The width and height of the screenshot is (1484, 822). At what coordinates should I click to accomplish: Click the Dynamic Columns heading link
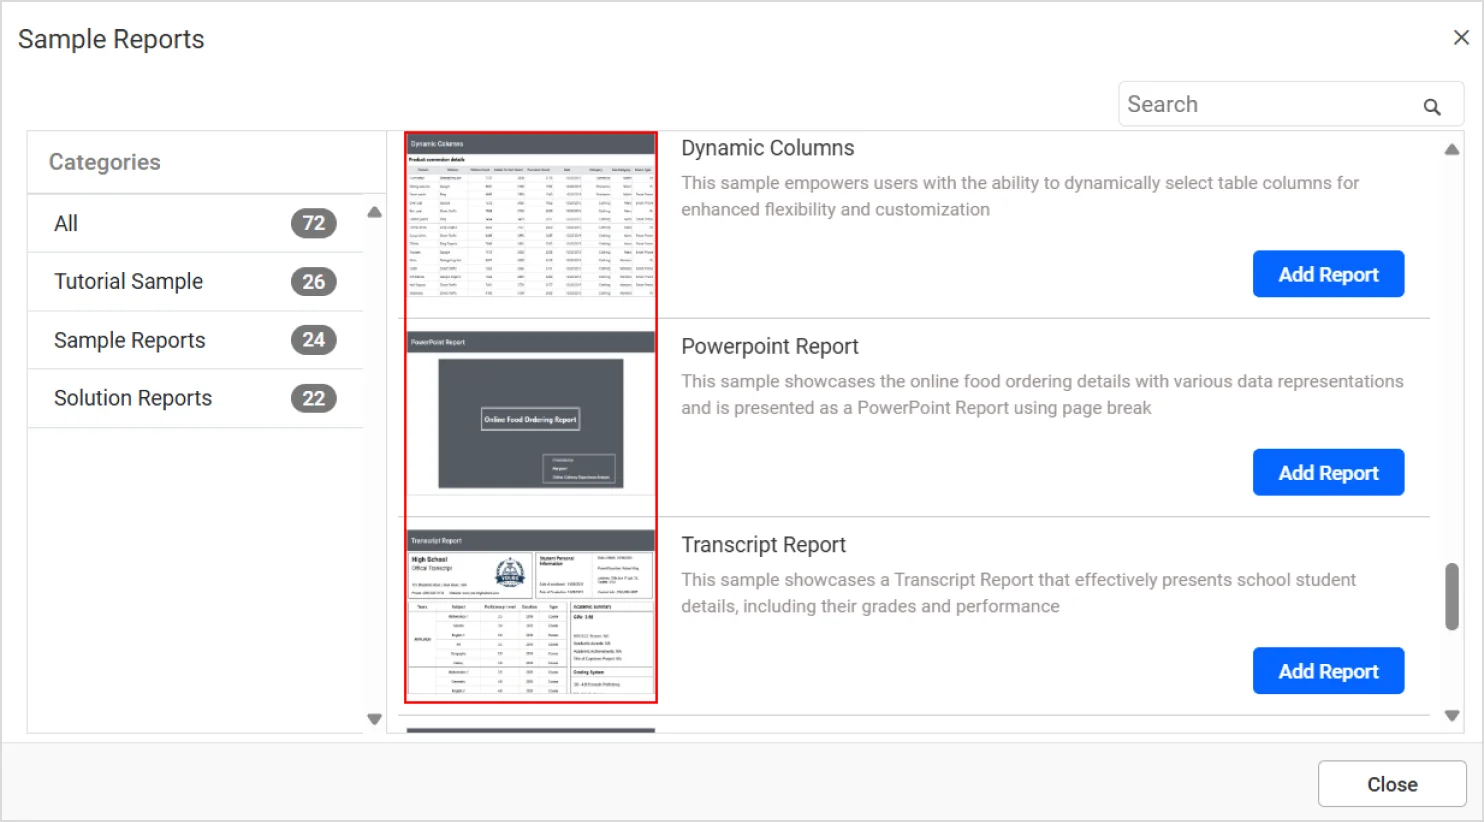(767, 147)
